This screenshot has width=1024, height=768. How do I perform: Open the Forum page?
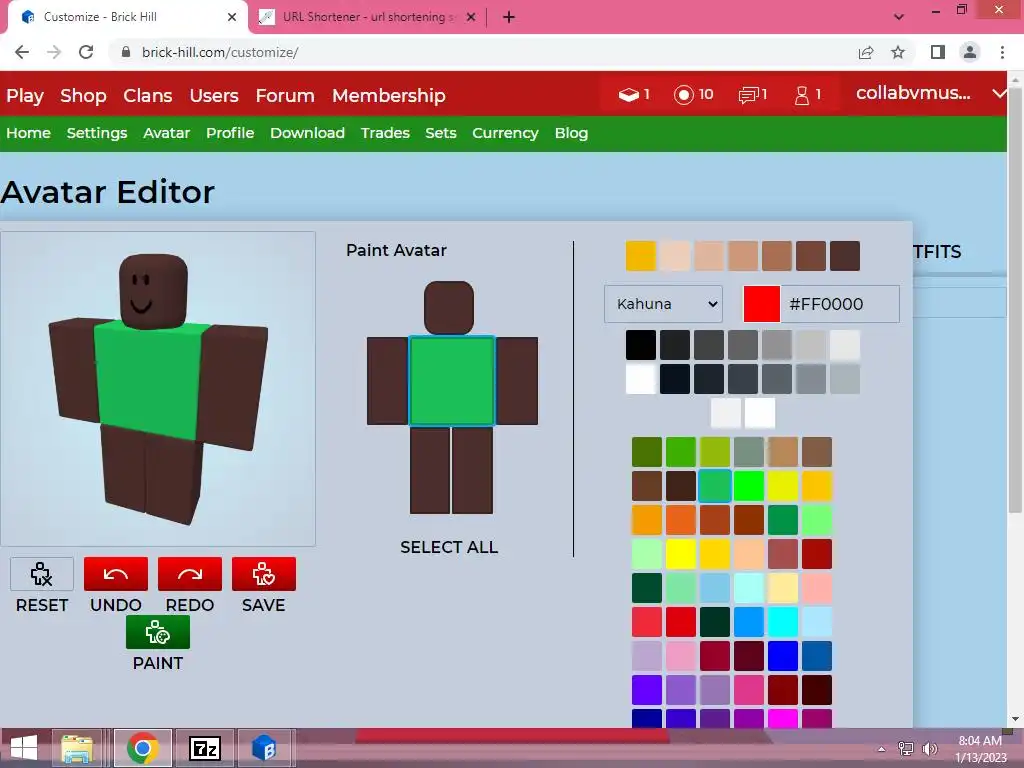pos(285,95)
